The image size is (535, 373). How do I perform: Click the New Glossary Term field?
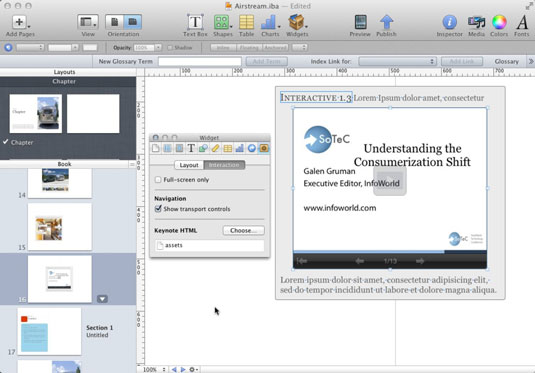pos(200,62)
